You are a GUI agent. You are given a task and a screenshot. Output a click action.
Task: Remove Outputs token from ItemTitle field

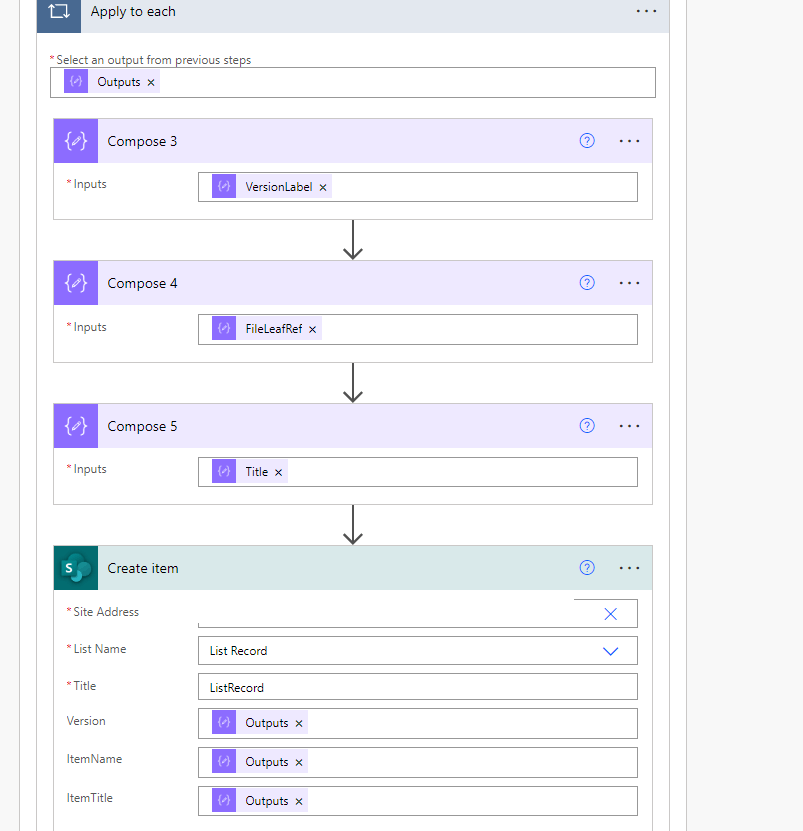pyautogui.click(x=299, y=802)
